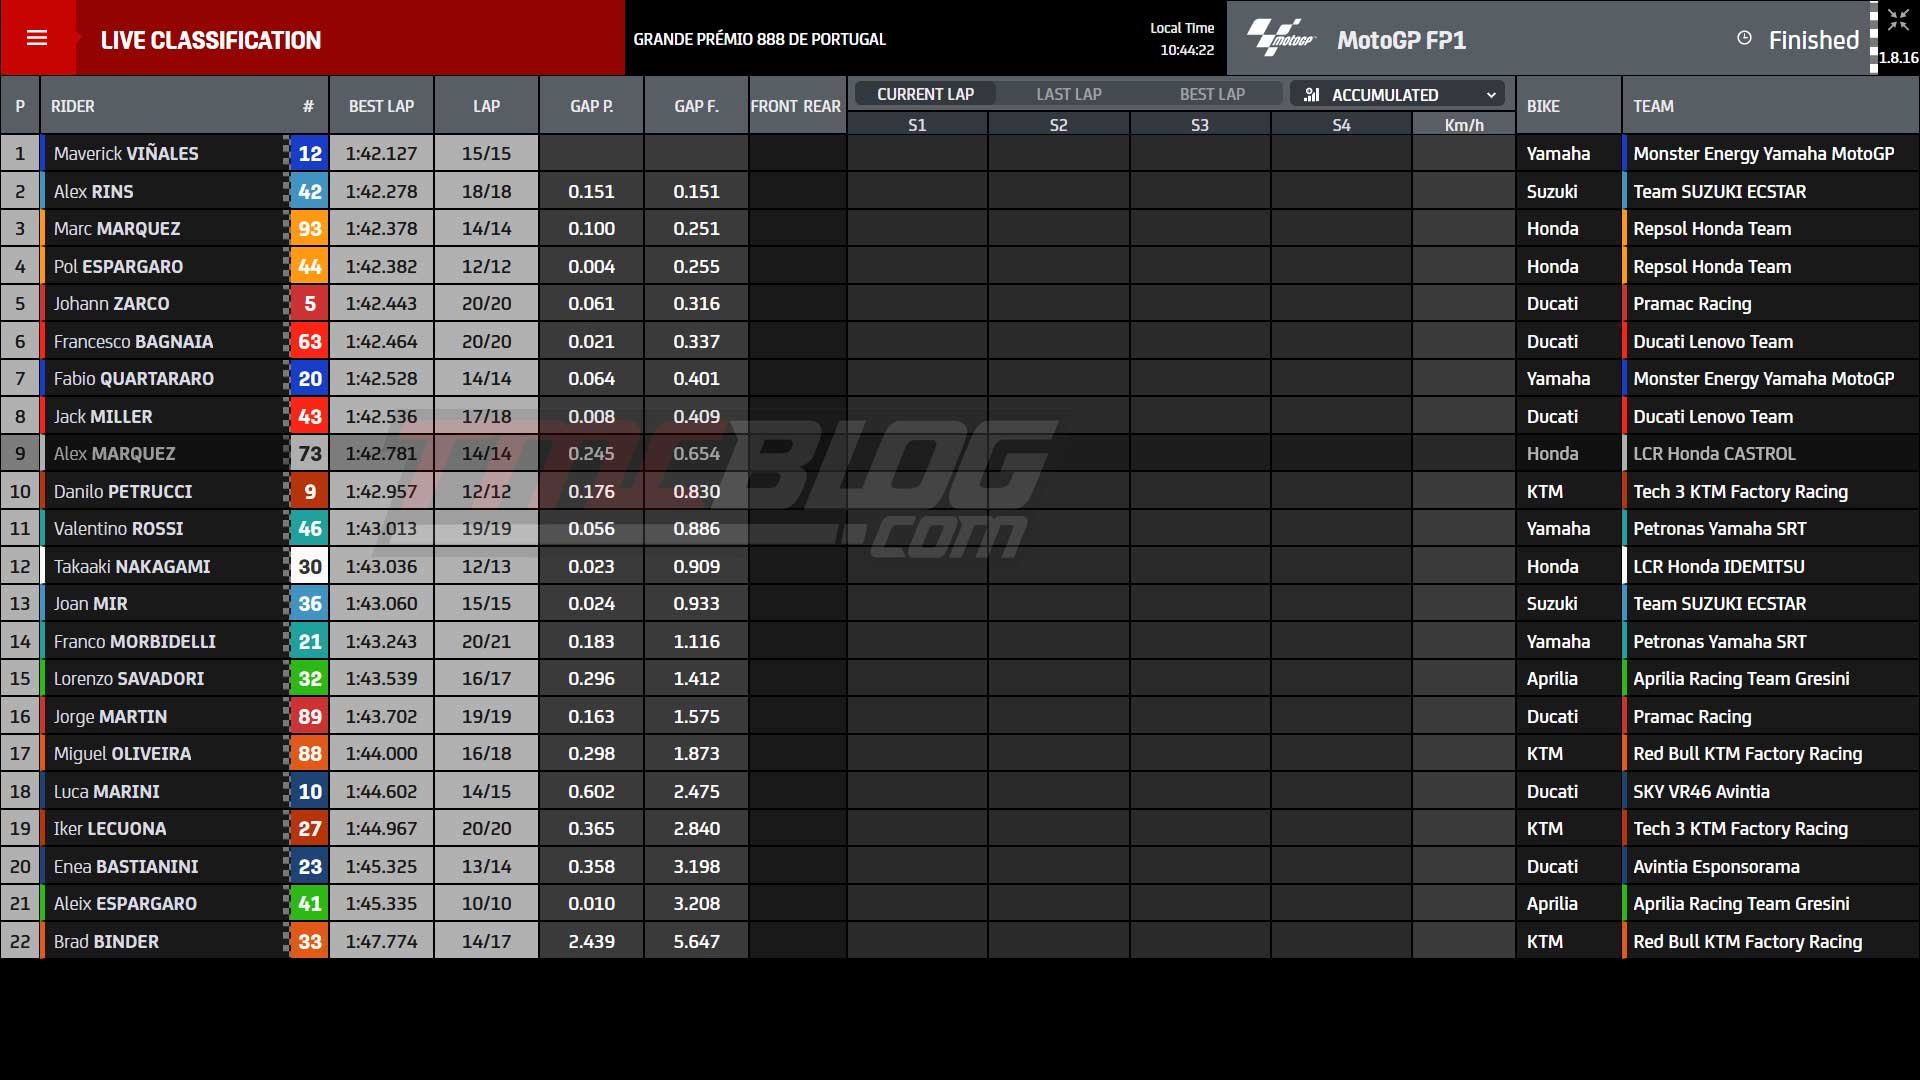Click the BIKE column header

[1568, 106]
